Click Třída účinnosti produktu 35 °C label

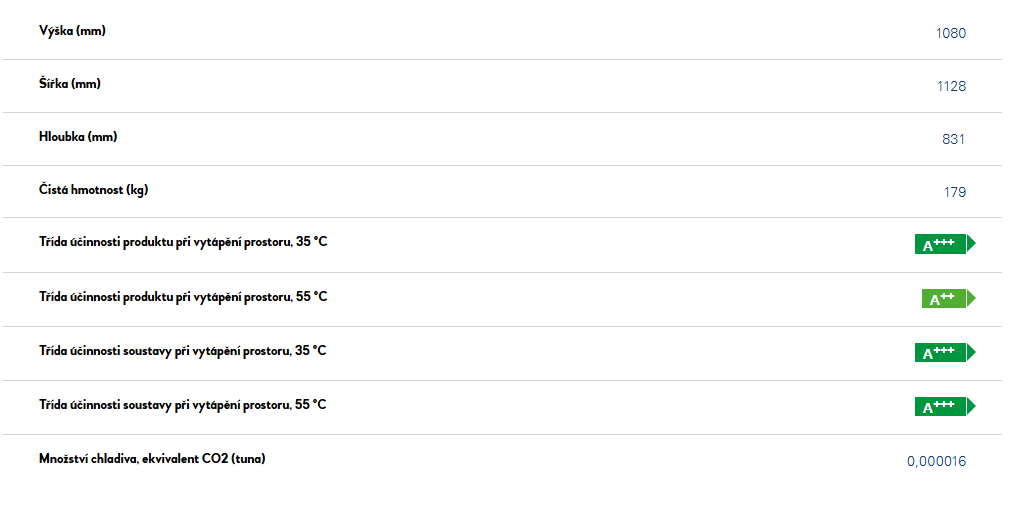point(183,242)
